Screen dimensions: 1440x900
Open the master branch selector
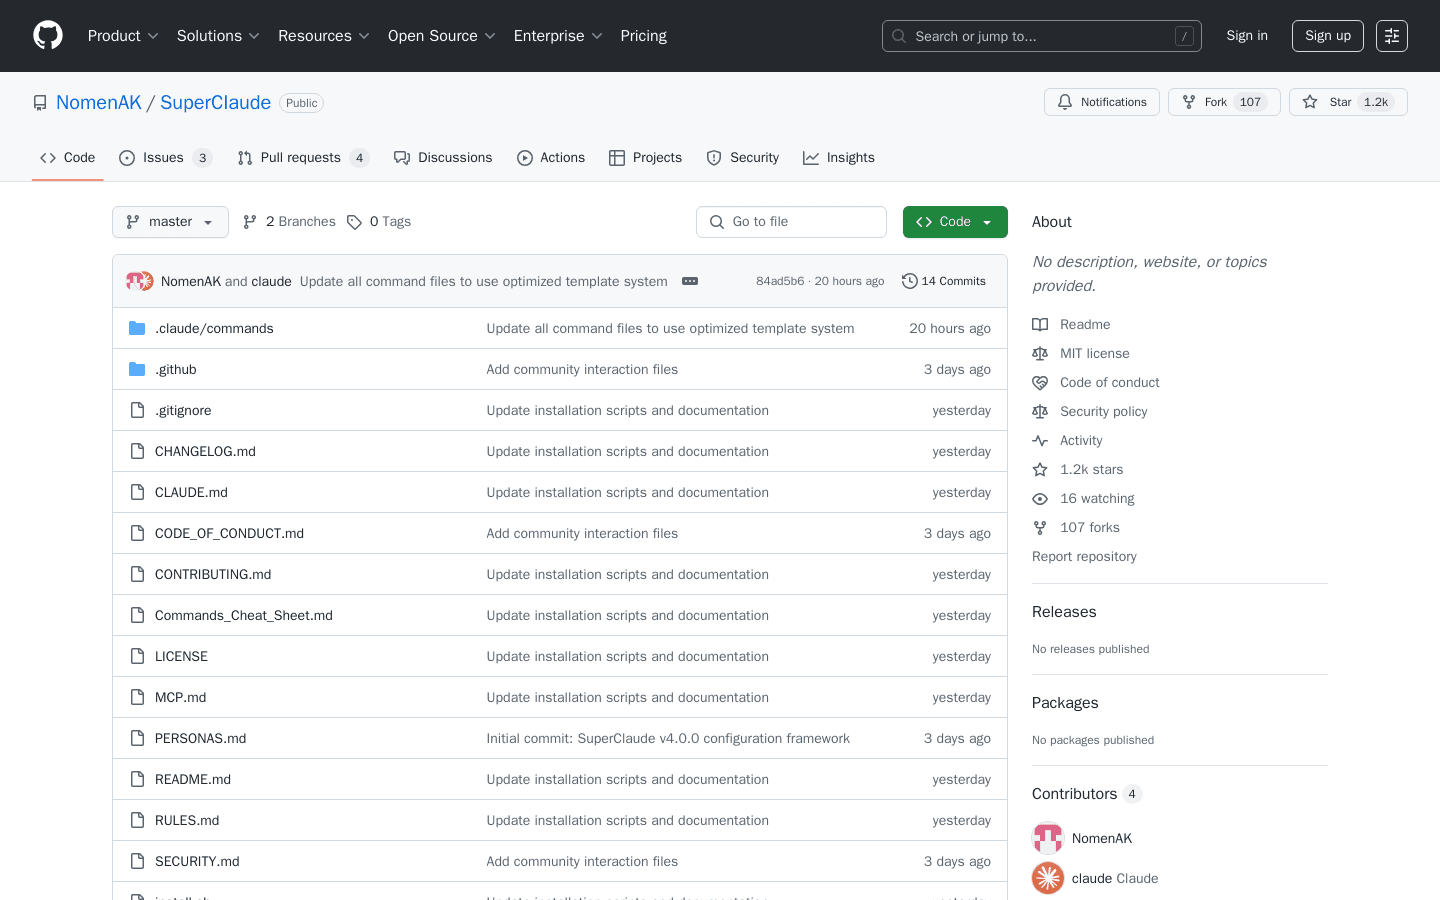point(170,221)
